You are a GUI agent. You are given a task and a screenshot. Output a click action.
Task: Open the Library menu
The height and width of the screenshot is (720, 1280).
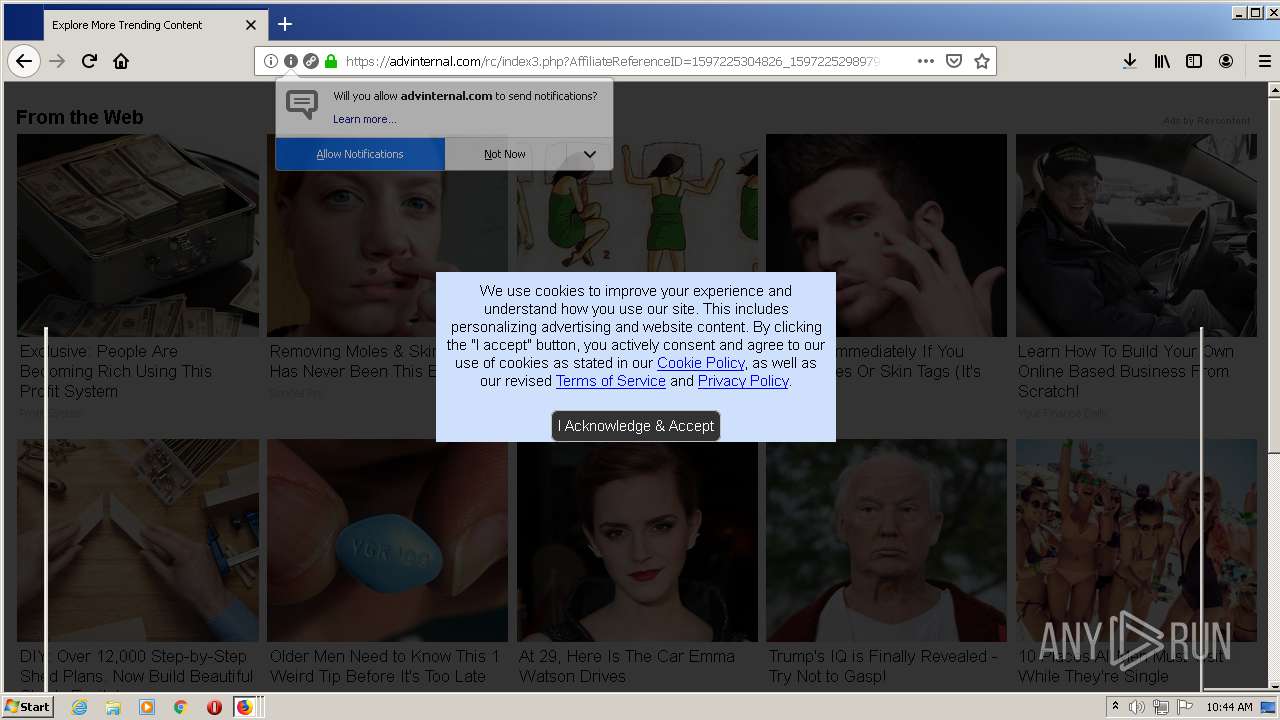1162,61
